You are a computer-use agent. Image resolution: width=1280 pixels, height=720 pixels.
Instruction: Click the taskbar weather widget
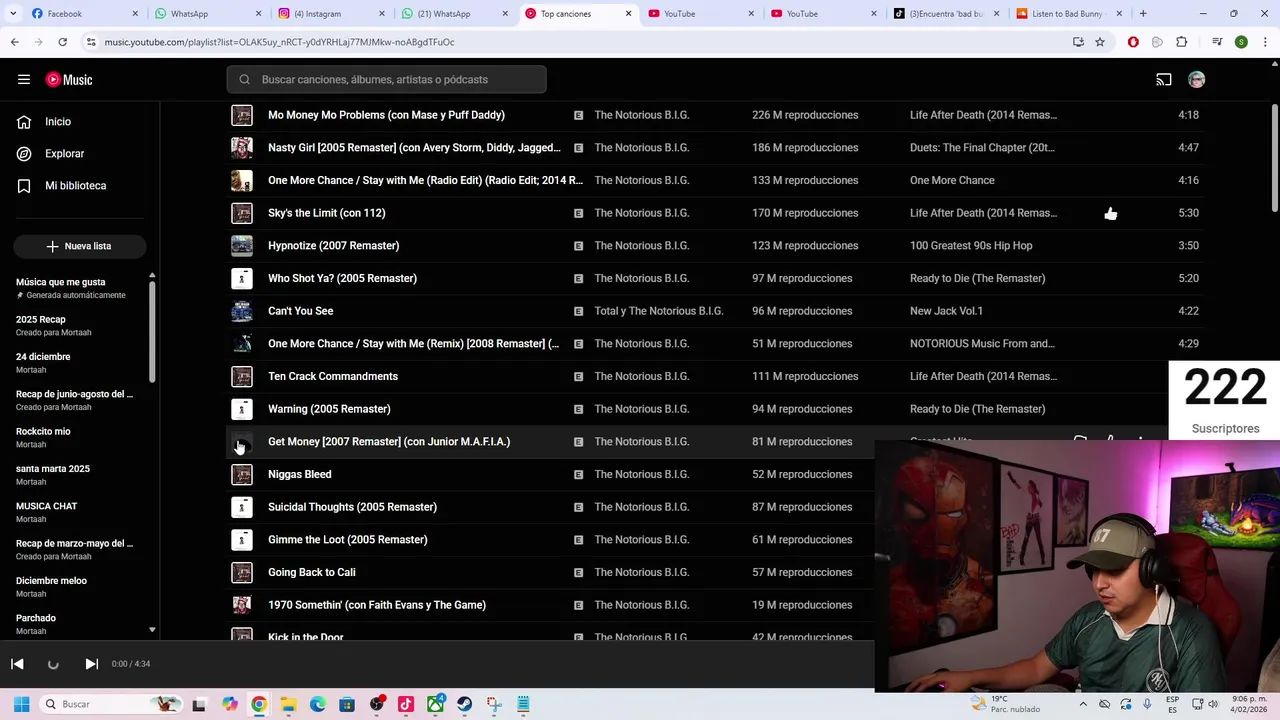tap(1005, 704)
